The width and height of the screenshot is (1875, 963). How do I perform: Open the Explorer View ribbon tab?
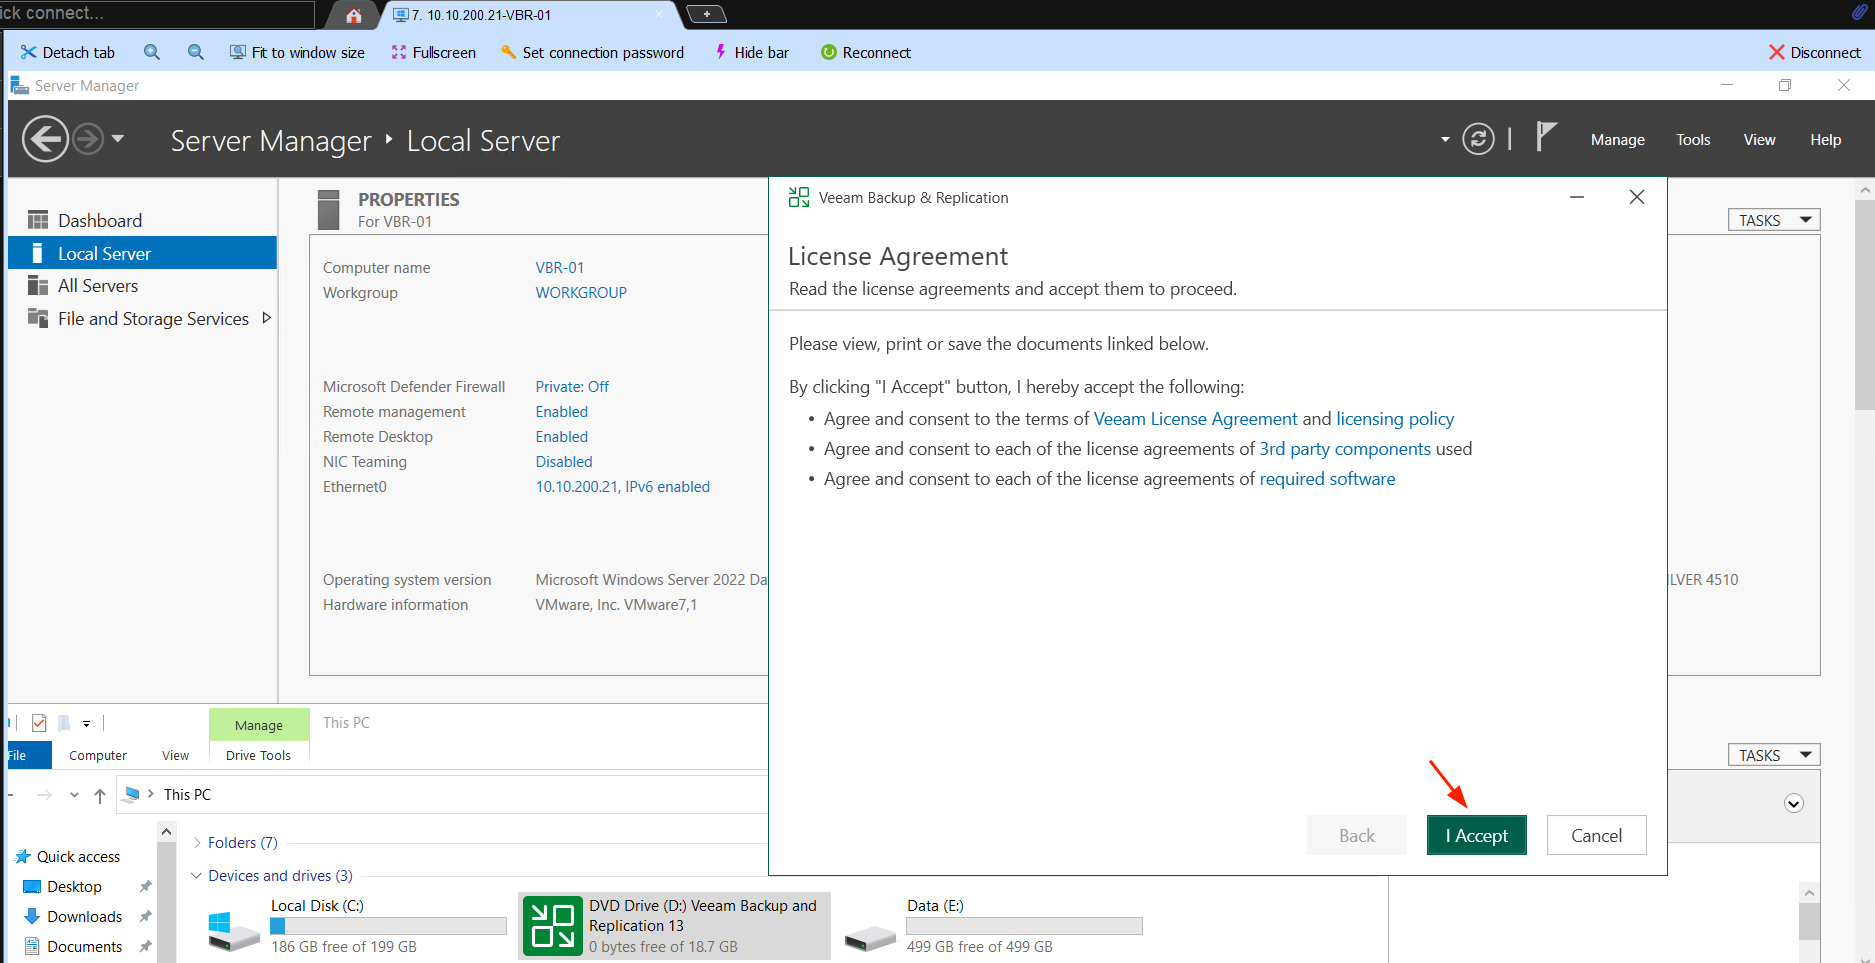tap(176, 756)
